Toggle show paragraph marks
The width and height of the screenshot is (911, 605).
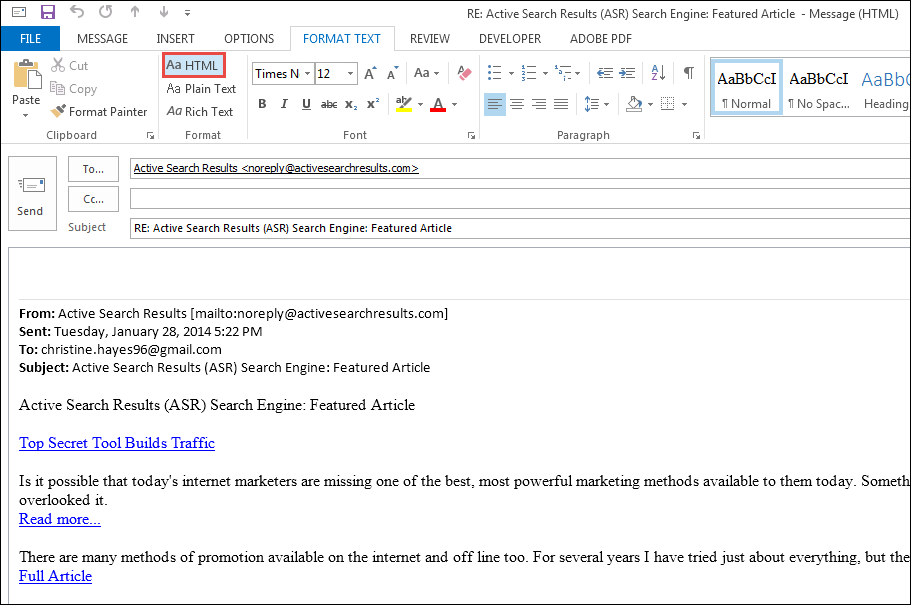point(688,73)
